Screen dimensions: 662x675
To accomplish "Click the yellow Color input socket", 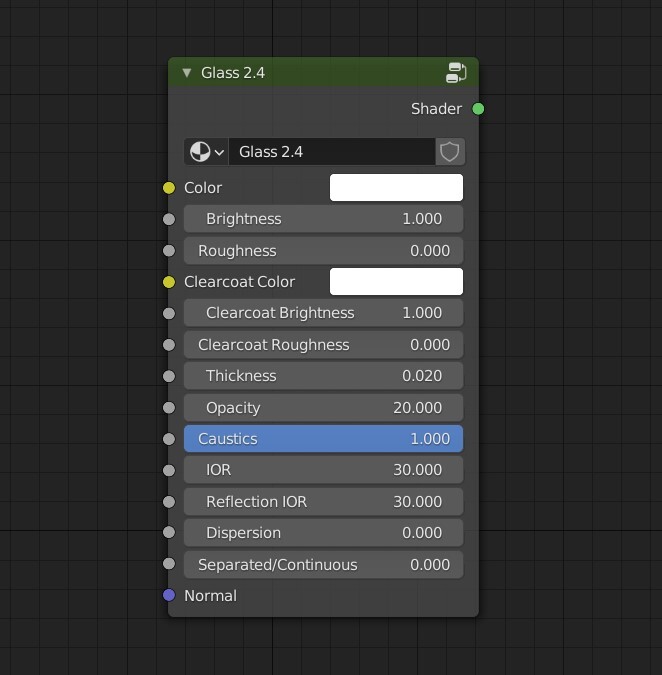I will (169, 188).
